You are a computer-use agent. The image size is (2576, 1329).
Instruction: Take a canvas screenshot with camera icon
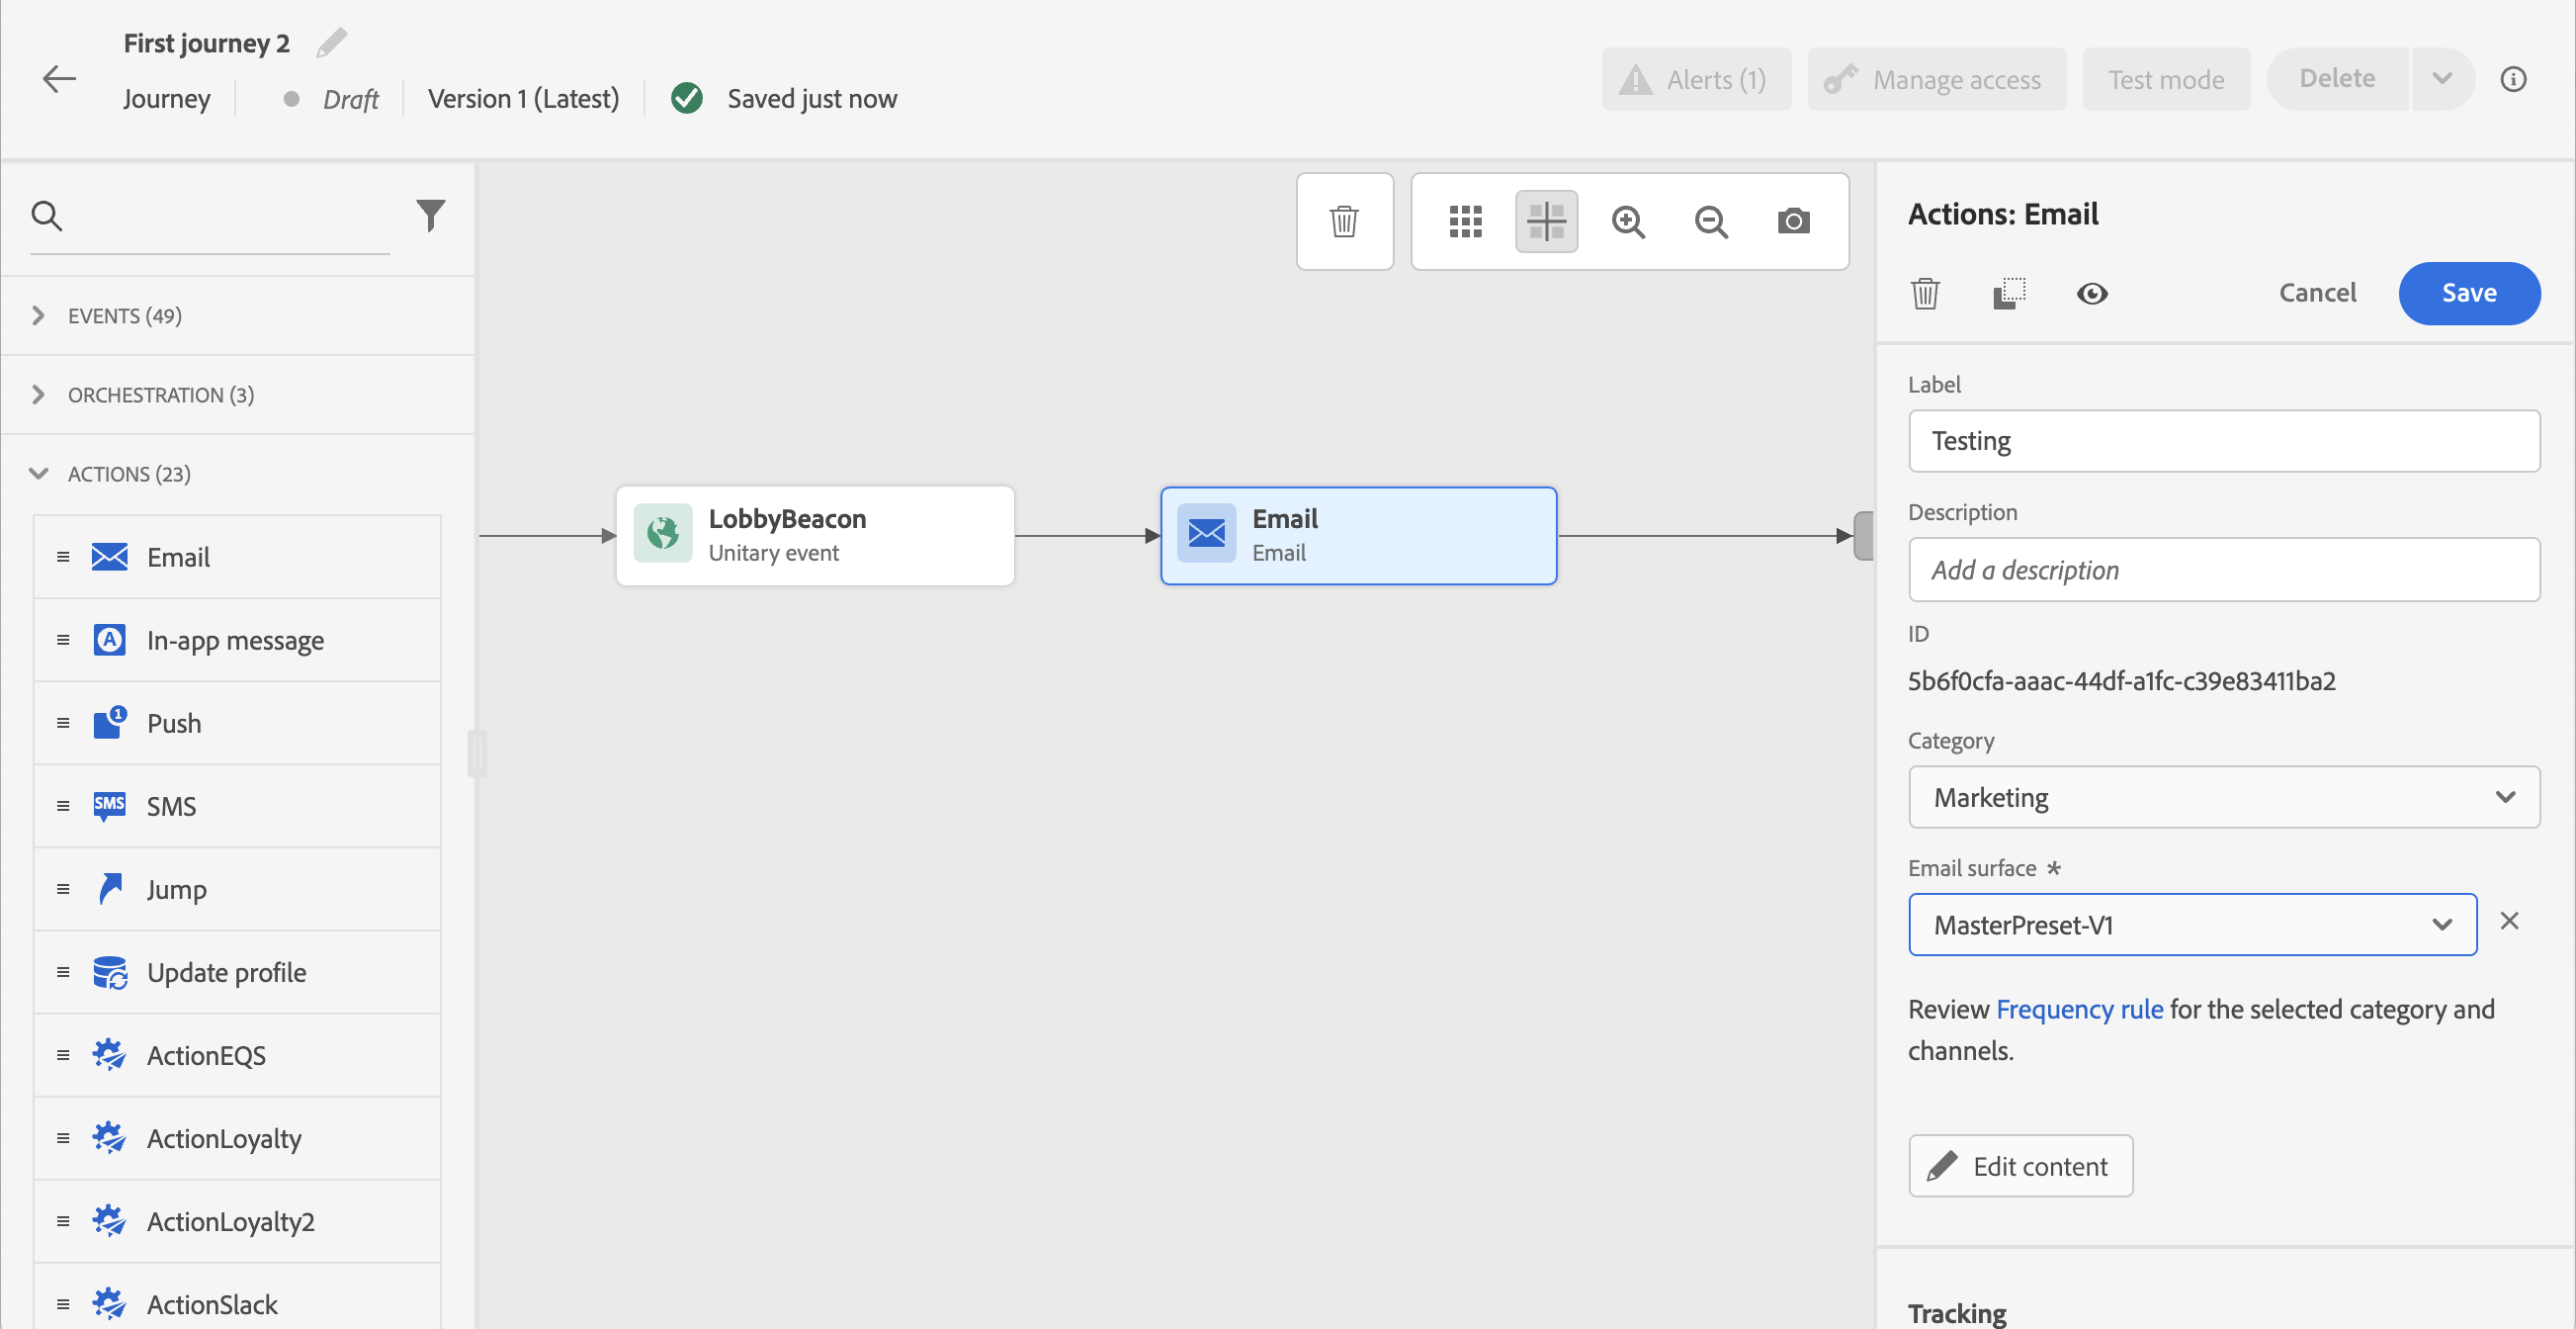pyautogui.click(x=1793, y=221)
